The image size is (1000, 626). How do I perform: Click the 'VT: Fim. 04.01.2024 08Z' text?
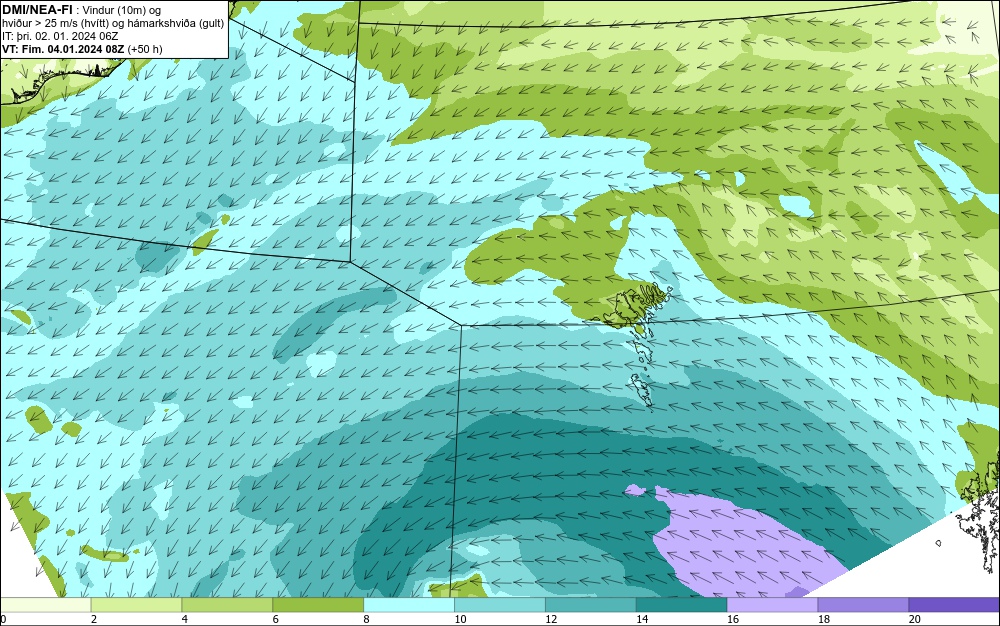[64, 49]
